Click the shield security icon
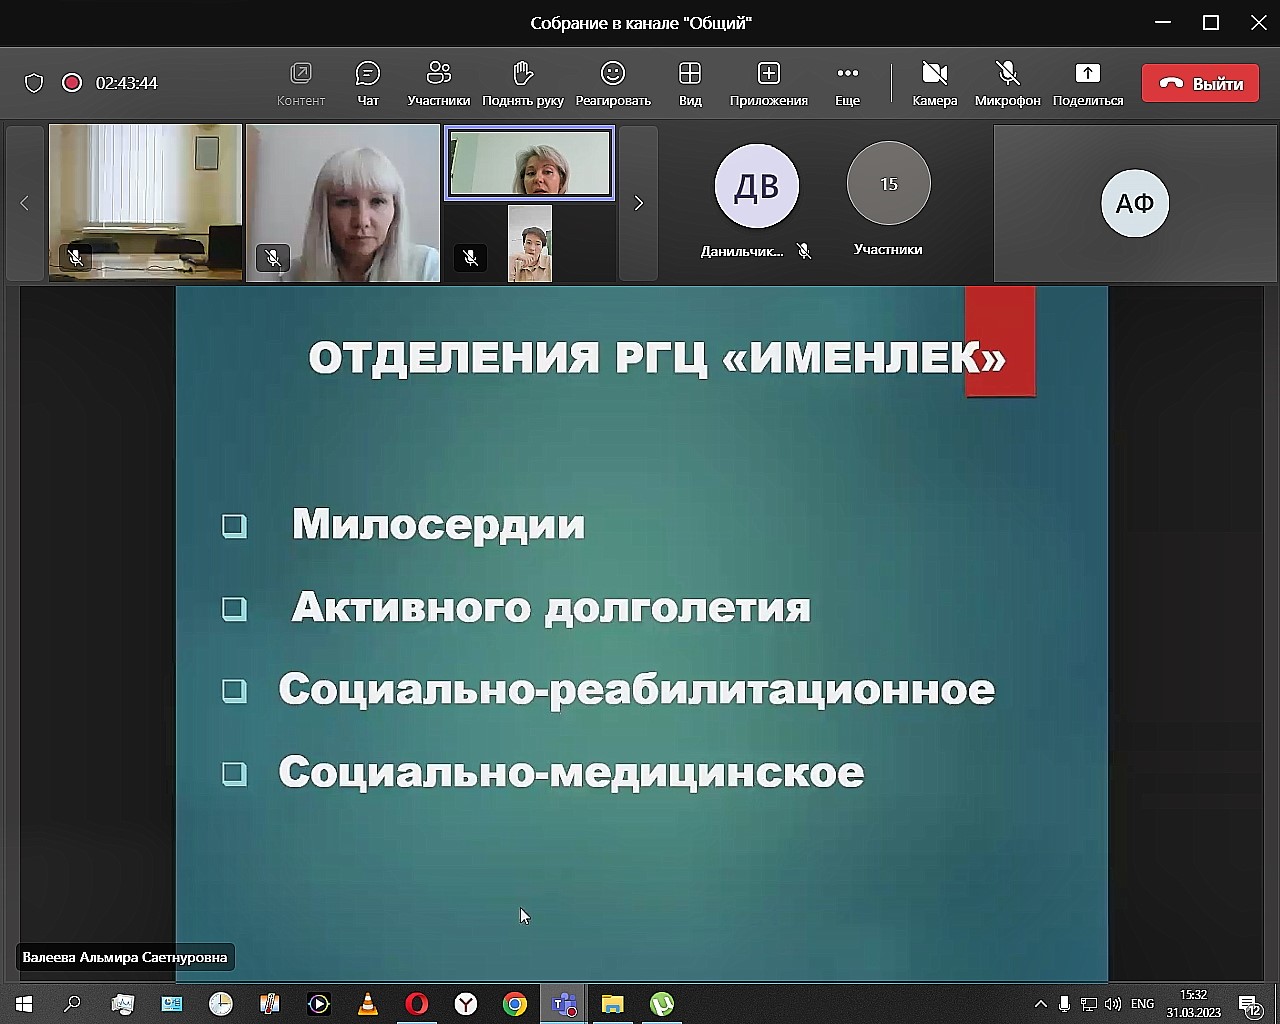This screenshot has width=1280, height=1024. (x=34, y=83)
